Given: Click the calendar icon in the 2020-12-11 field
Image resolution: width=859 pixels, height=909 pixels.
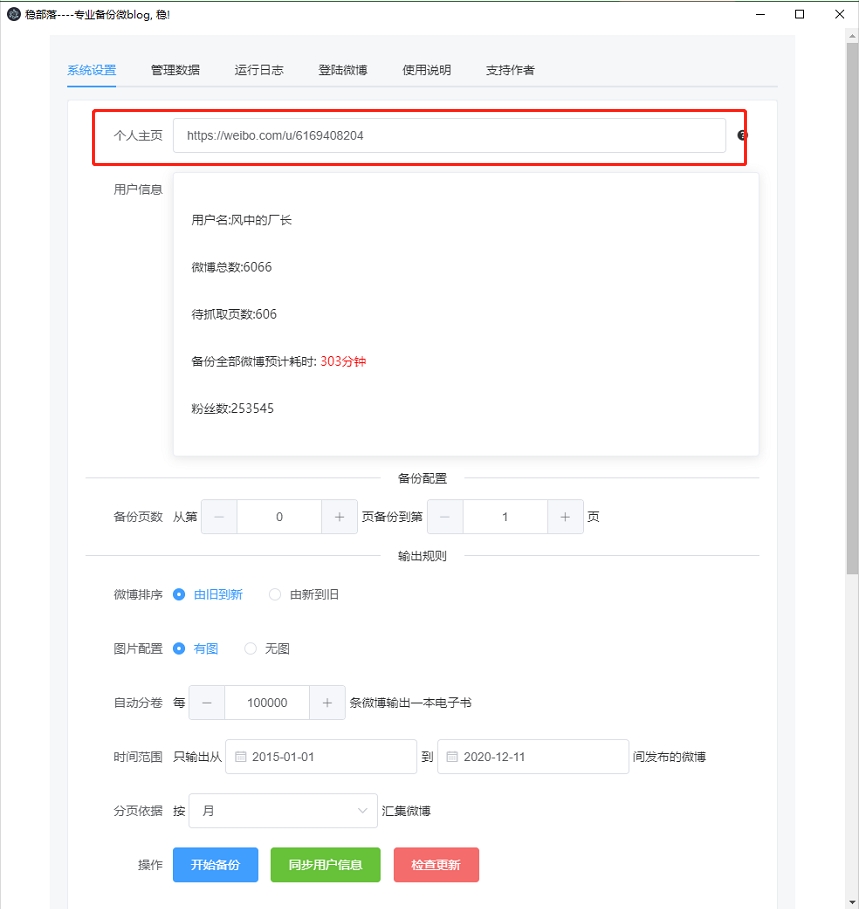Looking at the screenshot, I should 450,756.
